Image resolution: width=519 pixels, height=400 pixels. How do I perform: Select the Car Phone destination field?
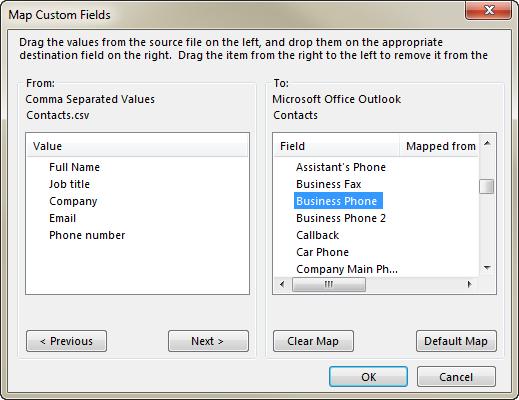(x=322, y=252)
